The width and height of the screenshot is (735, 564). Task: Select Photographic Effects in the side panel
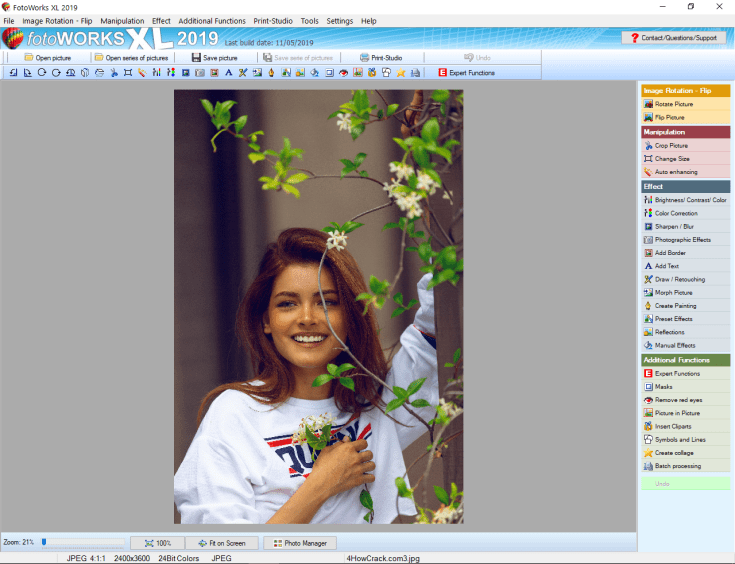click(x=685, y=240)
